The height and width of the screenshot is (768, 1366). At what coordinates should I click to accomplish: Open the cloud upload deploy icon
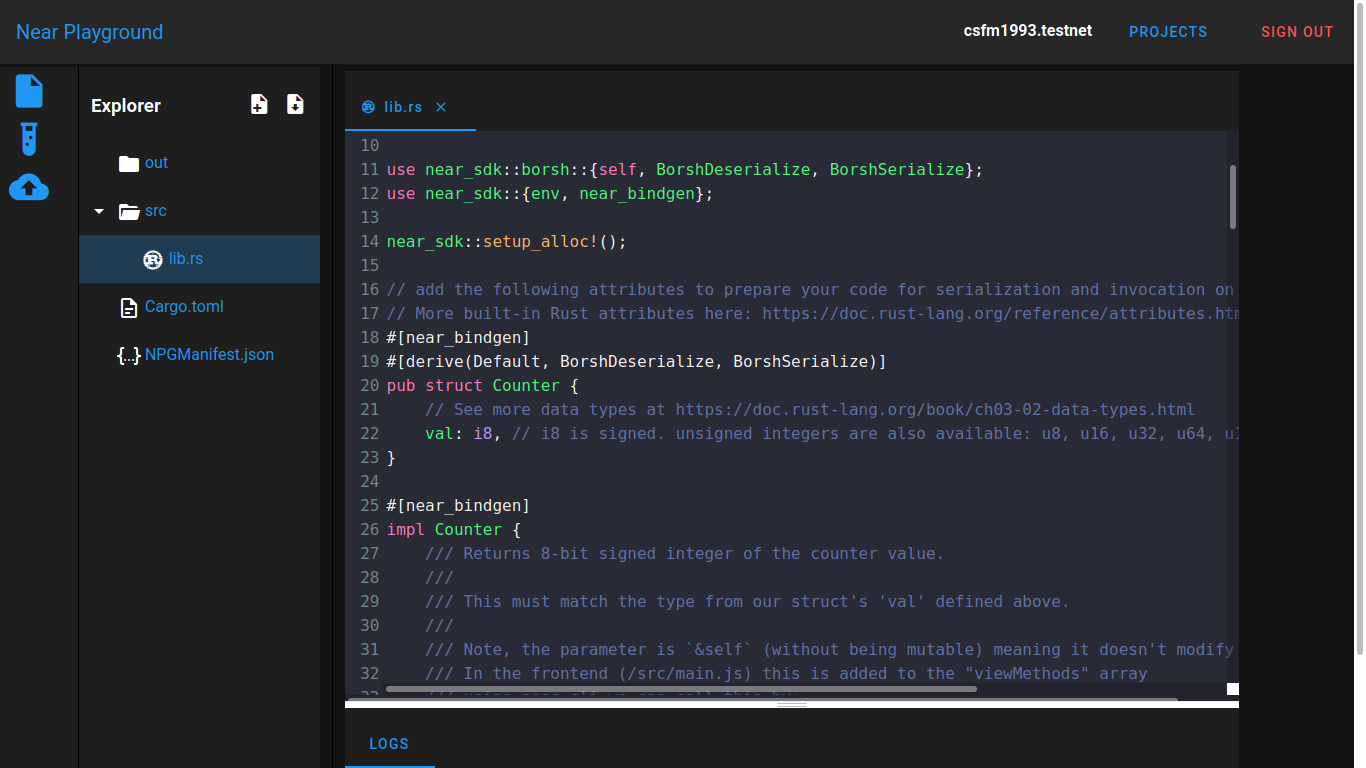[29, 187]
